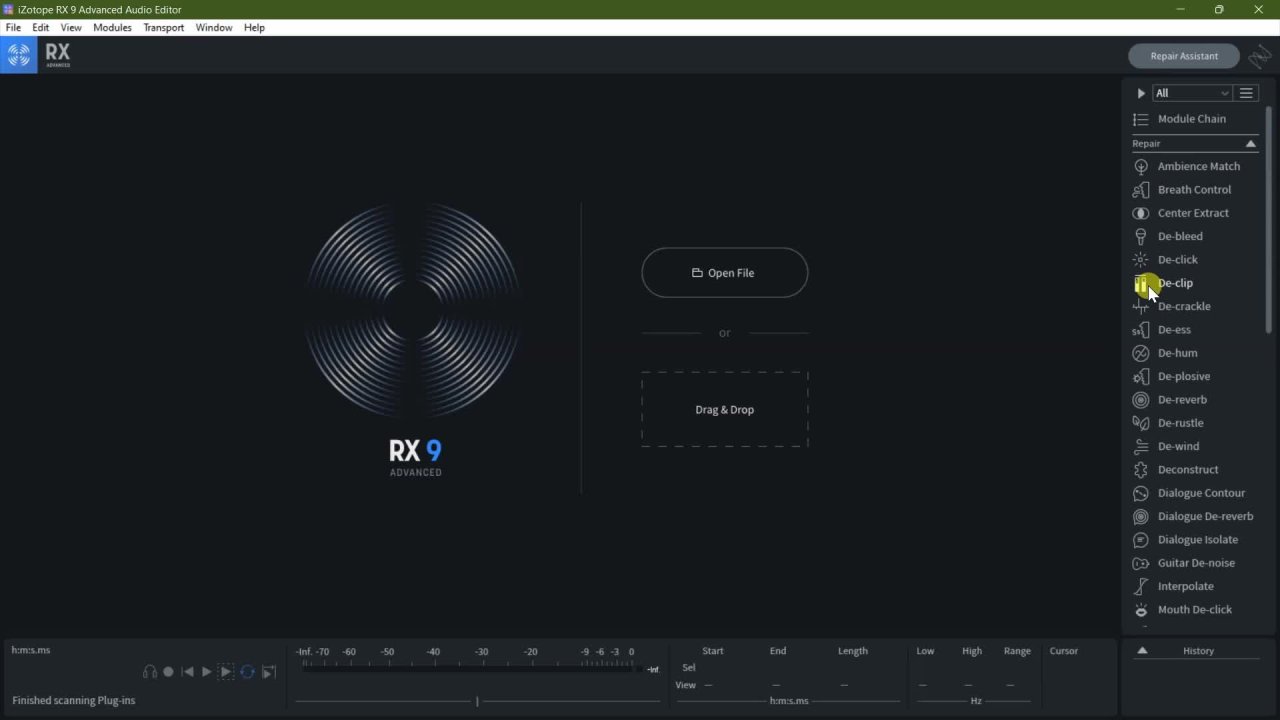Collapse the Repair module section
The height and width of the screenshot is (720, 1280).
click(1250, 144)
